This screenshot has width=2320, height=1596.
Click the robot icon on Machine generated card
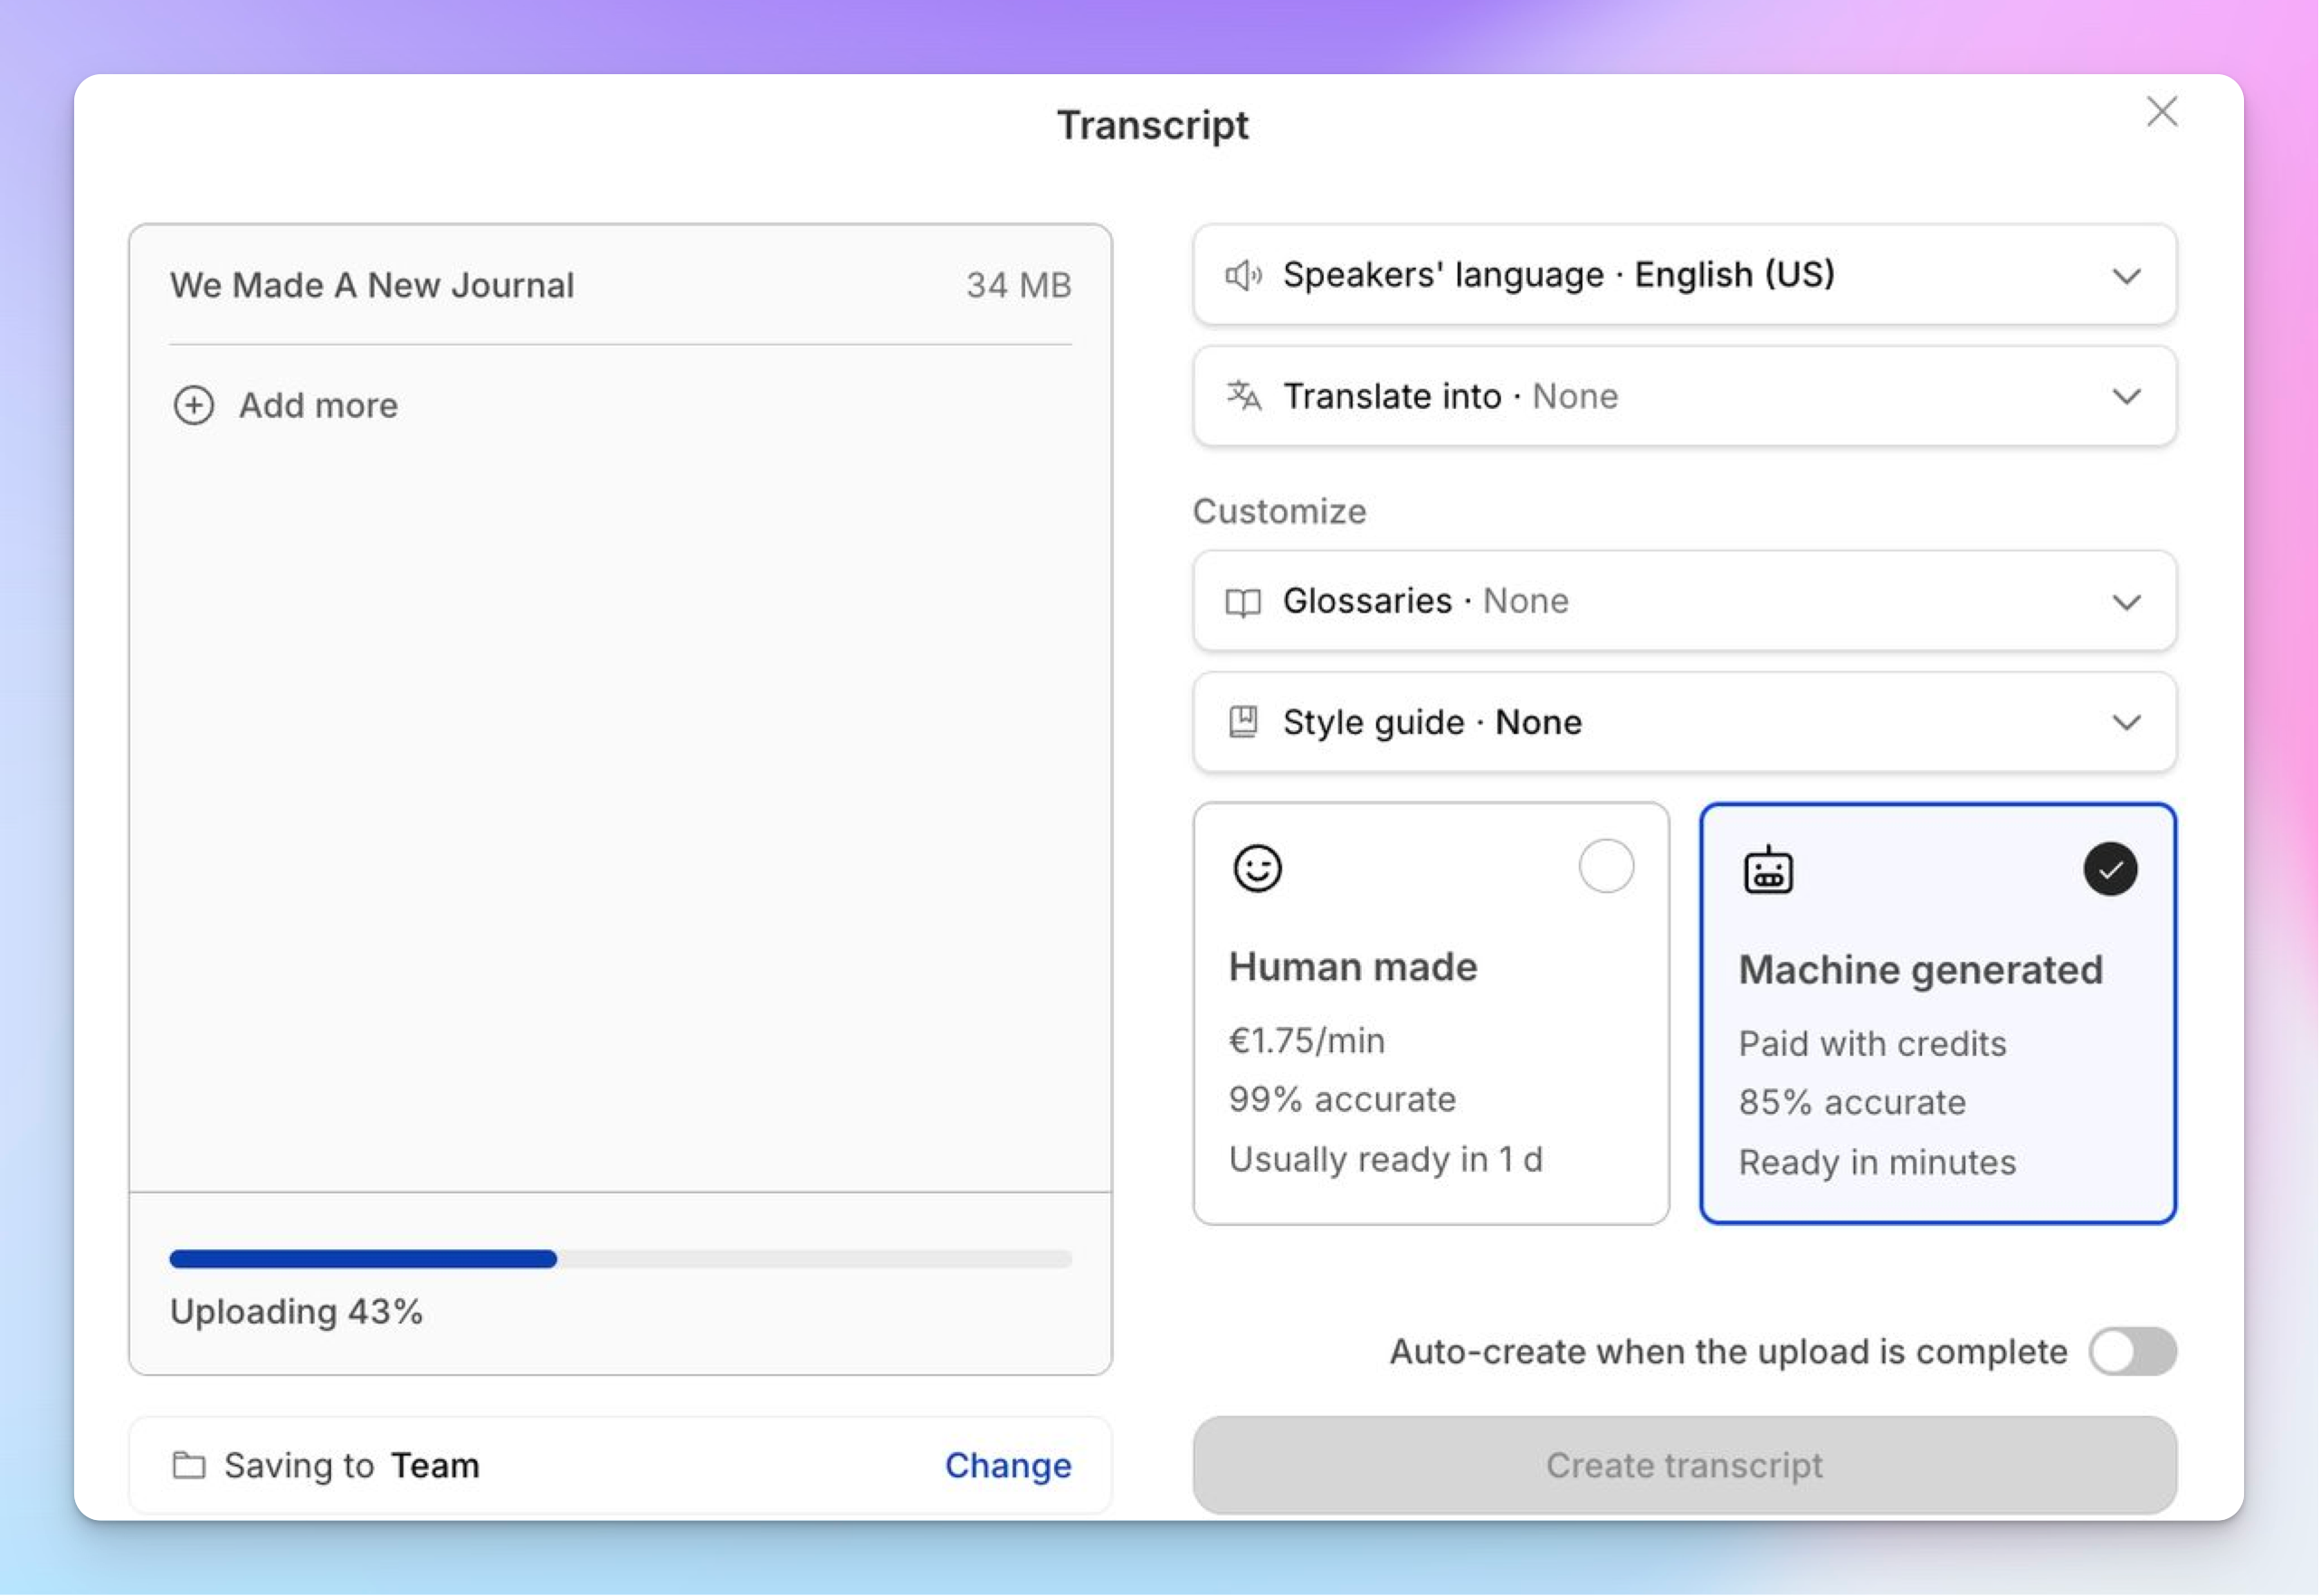pyautogui.click(x=1767, y=868)
